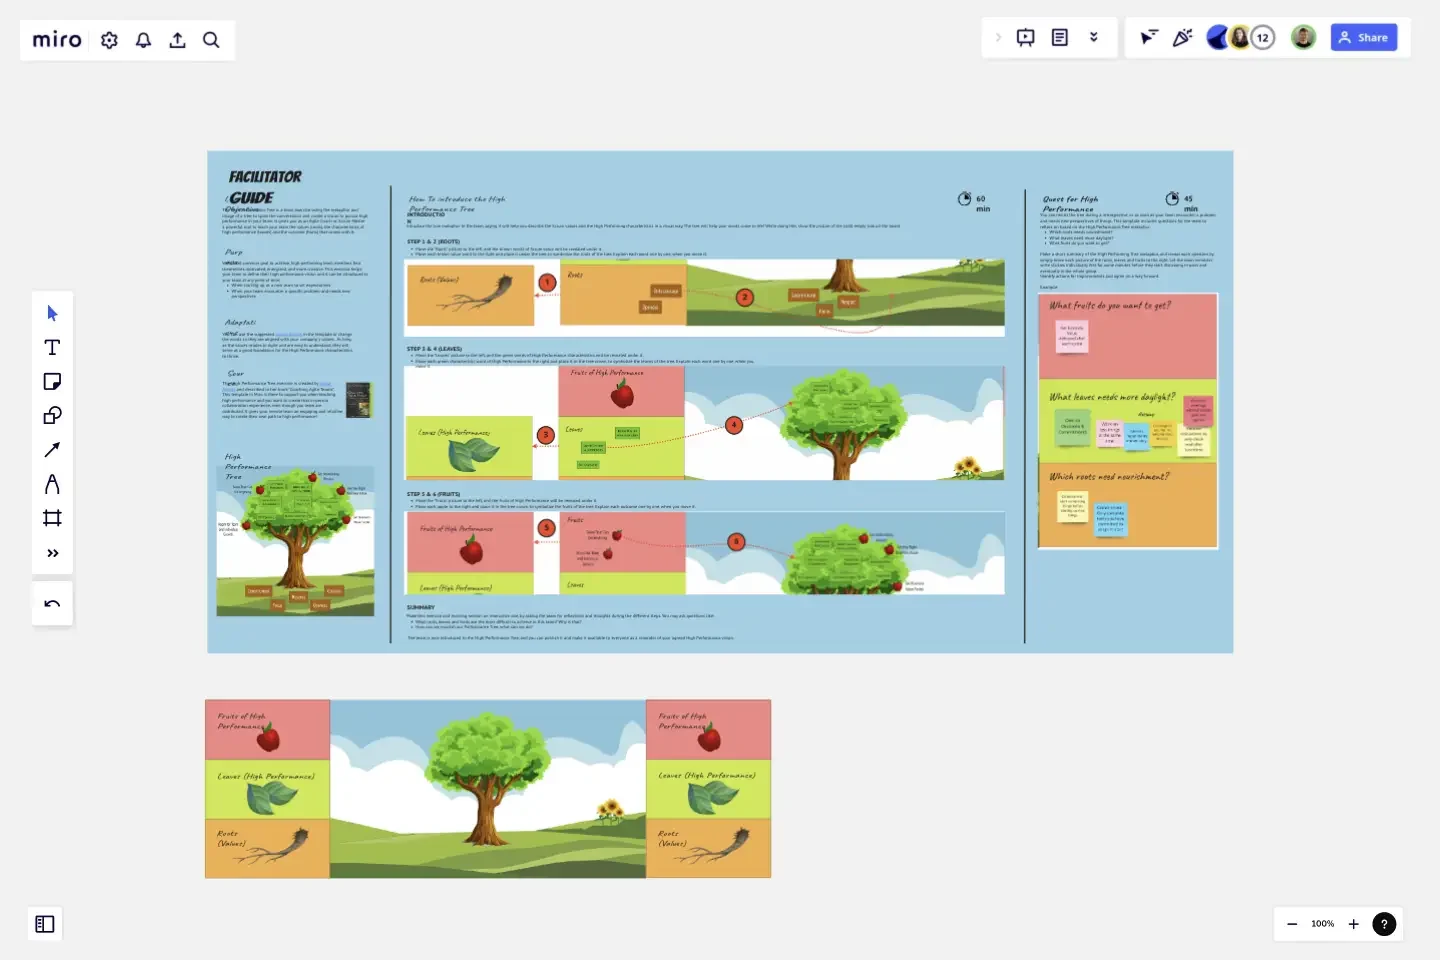The width and height of the screenshot is (1440, 960).
Task: Open the help question mark
Action: click(1384, 924)
